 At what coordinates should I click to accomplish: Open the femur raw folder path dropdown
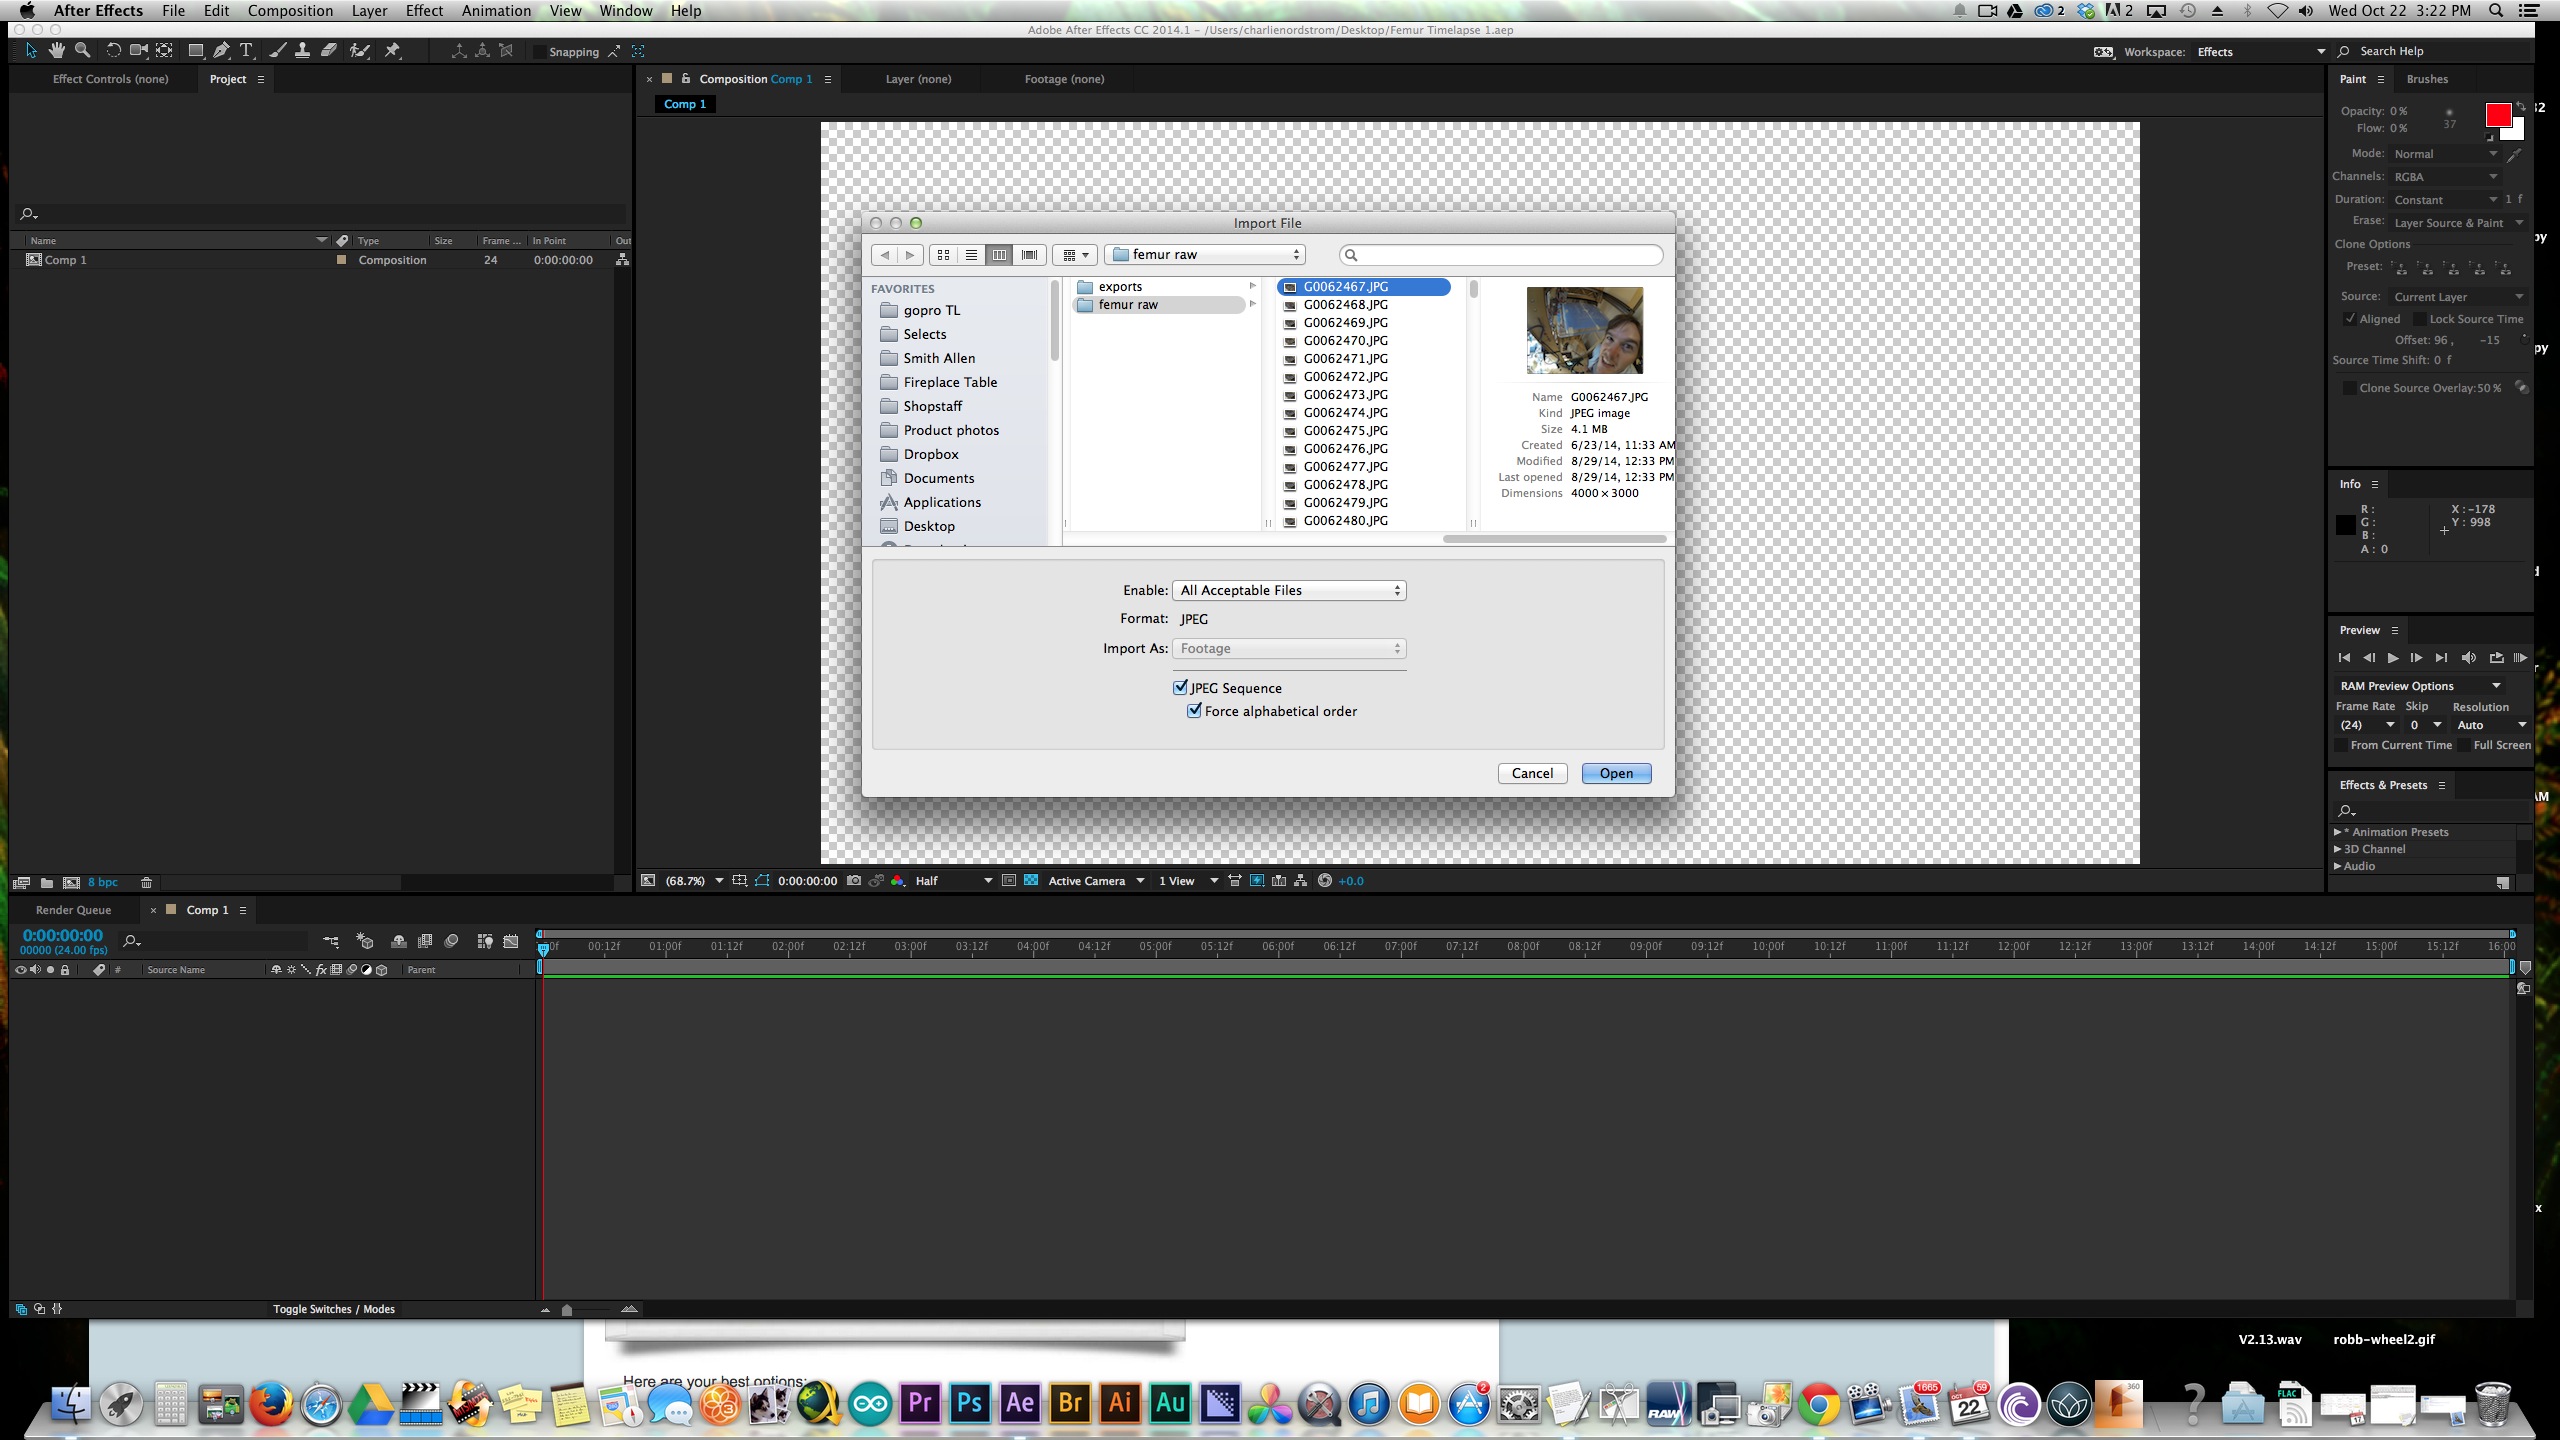pos(1205,254)
